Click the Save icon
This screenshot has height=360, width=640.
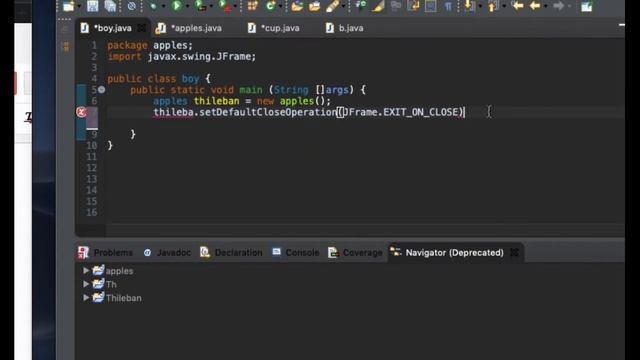[93, 6]
